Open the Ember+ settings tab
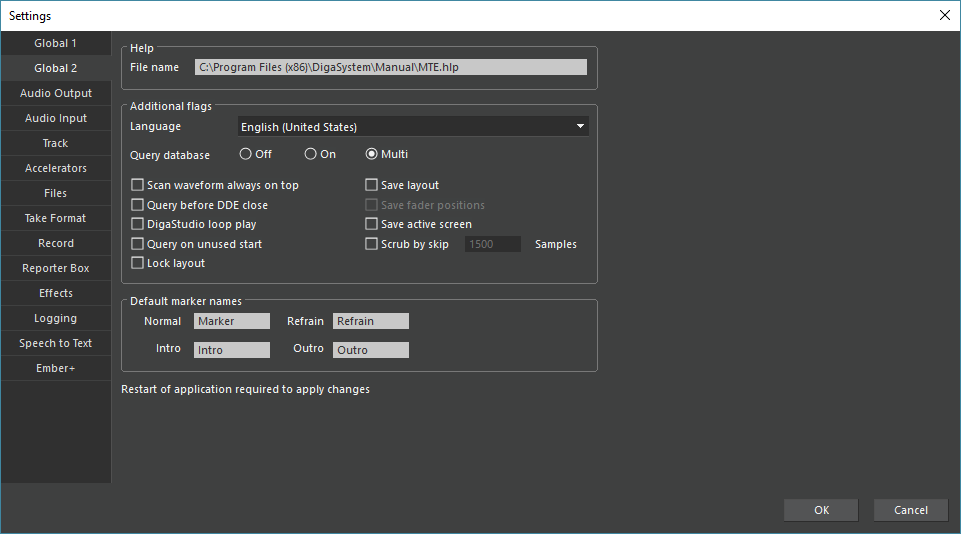This screenshot has height=534, width=961. [x=55, y=368]
